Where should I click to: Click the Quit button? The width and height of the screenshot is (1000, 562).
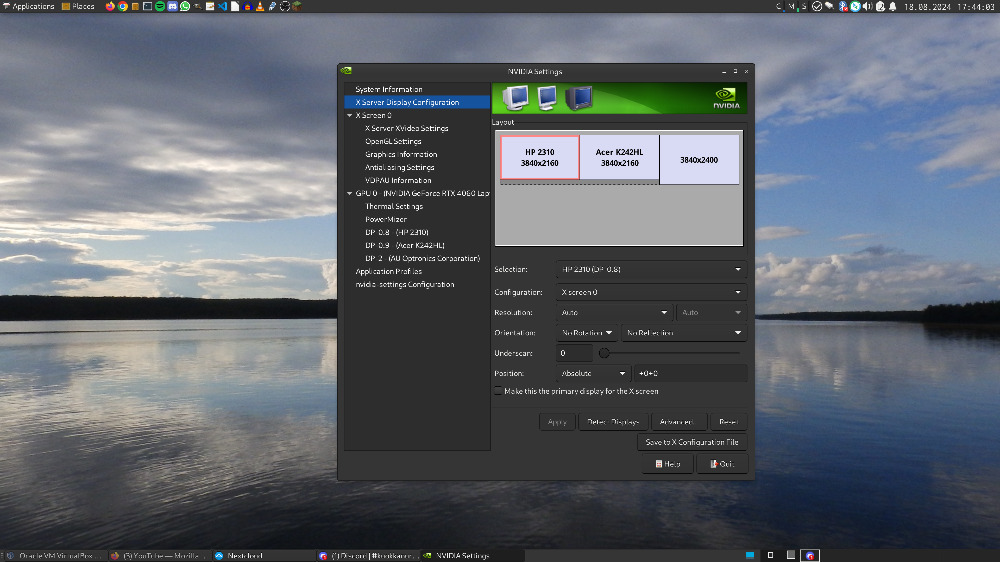[x=722, y=464]
